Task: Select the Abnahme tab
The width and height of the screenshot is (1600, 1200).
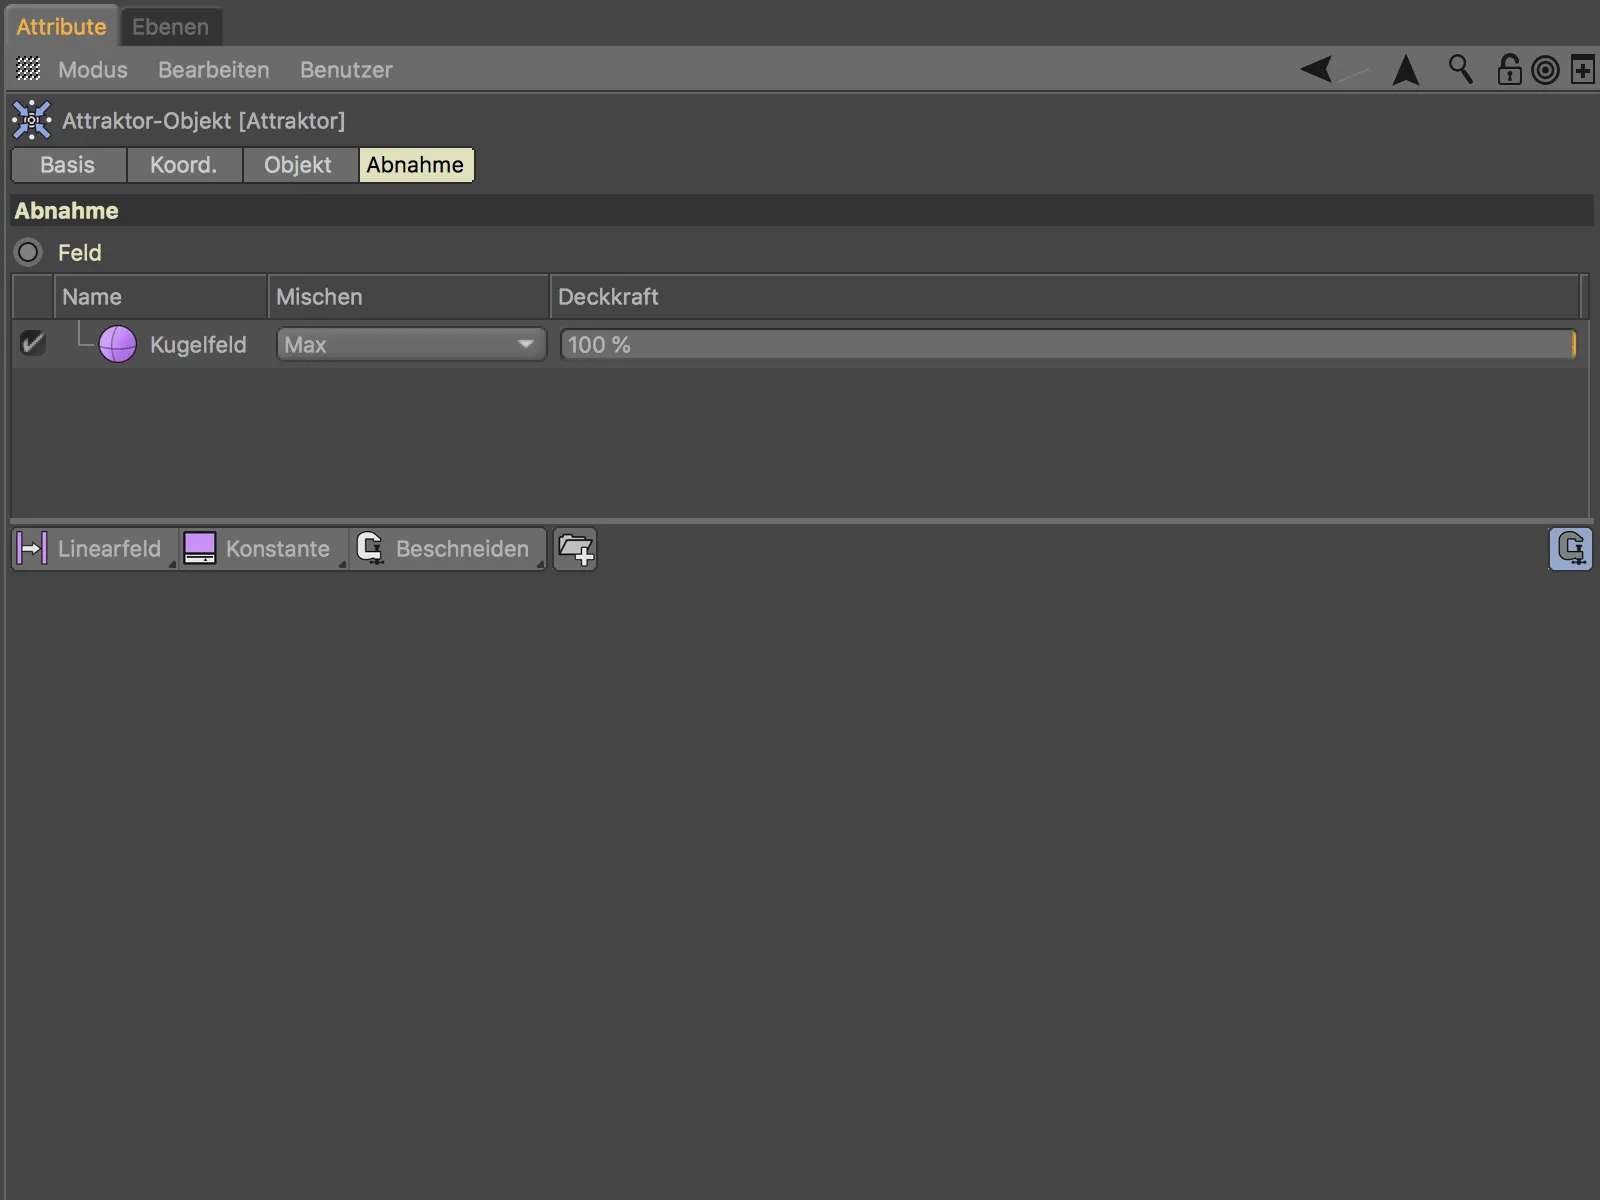Action: pyautogui.click(x=415, y=165)
